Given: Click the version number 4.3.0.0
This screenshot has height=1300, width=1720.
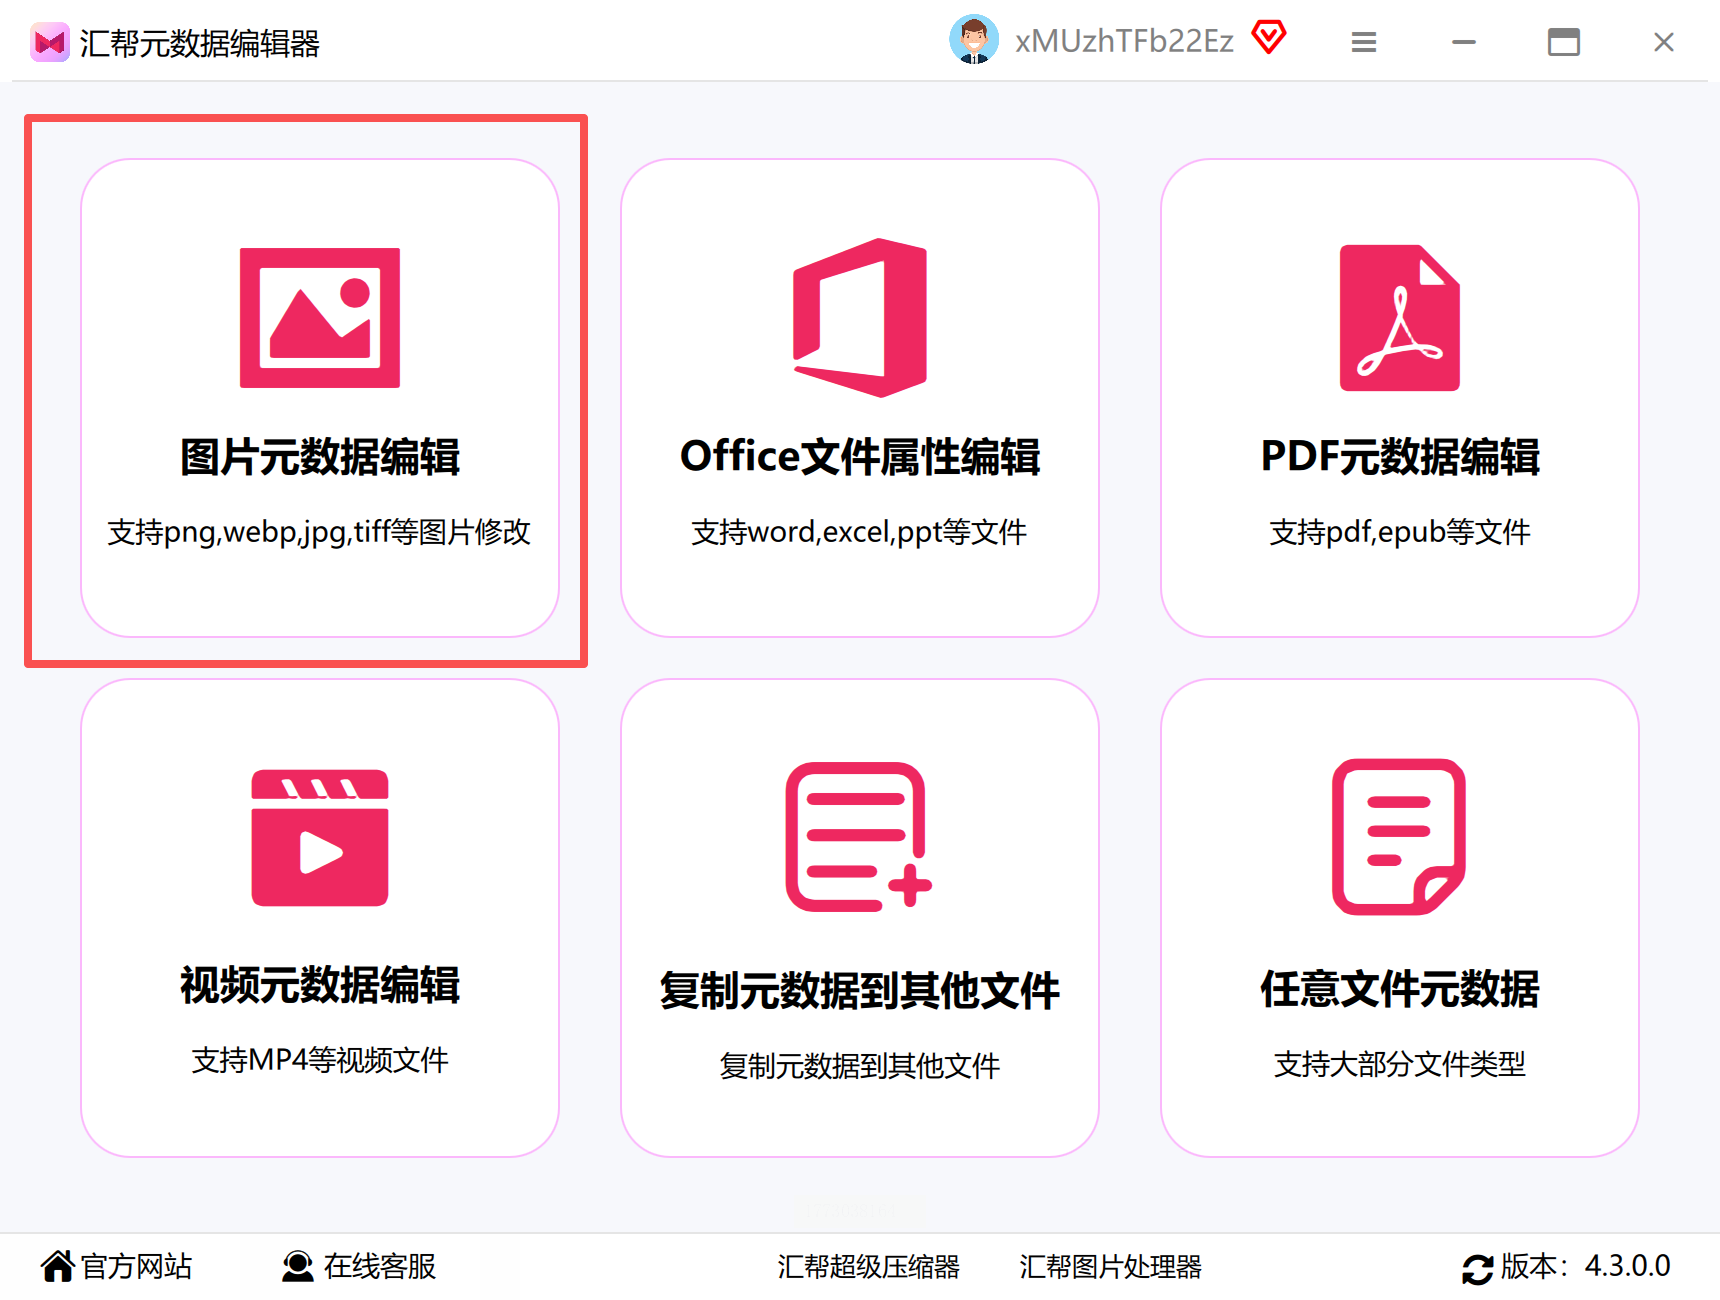Looking at the screenshot, I should tap(1628, 1266).
